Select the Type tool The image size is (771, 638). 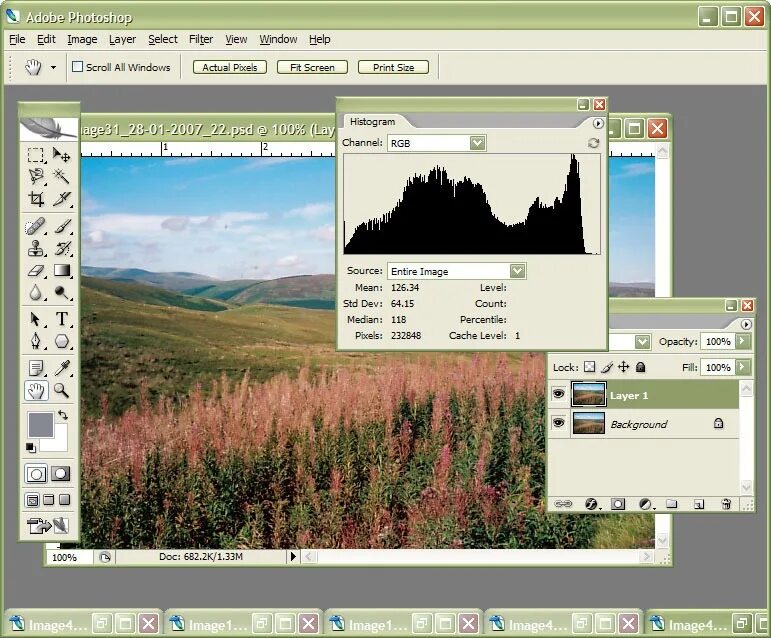tap(61, 319)
